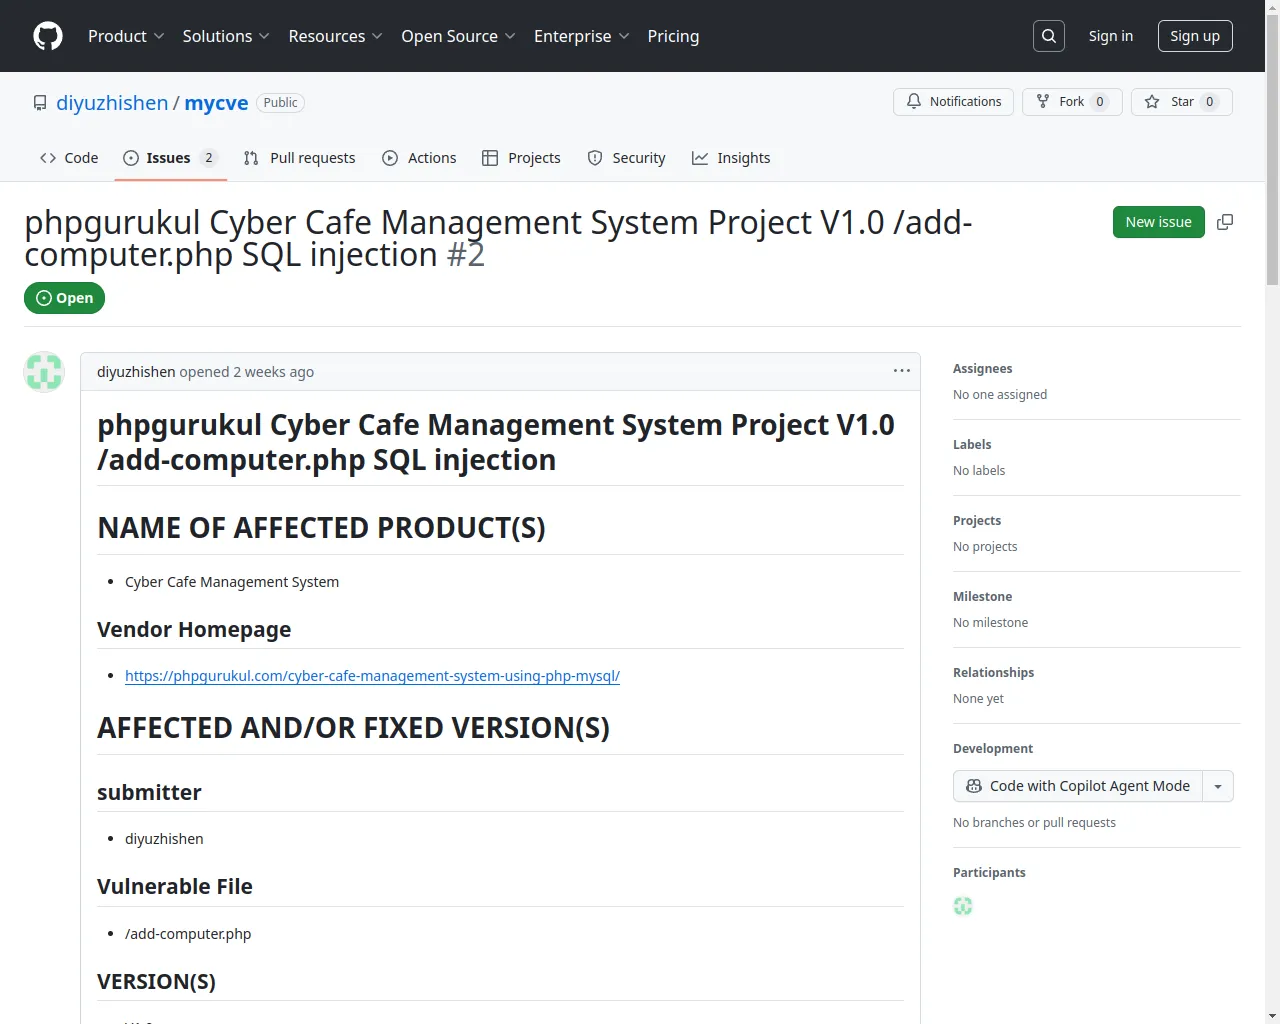Click the 'No labels' text
The image size is (1280, 1024).
(x=979, y=471)
